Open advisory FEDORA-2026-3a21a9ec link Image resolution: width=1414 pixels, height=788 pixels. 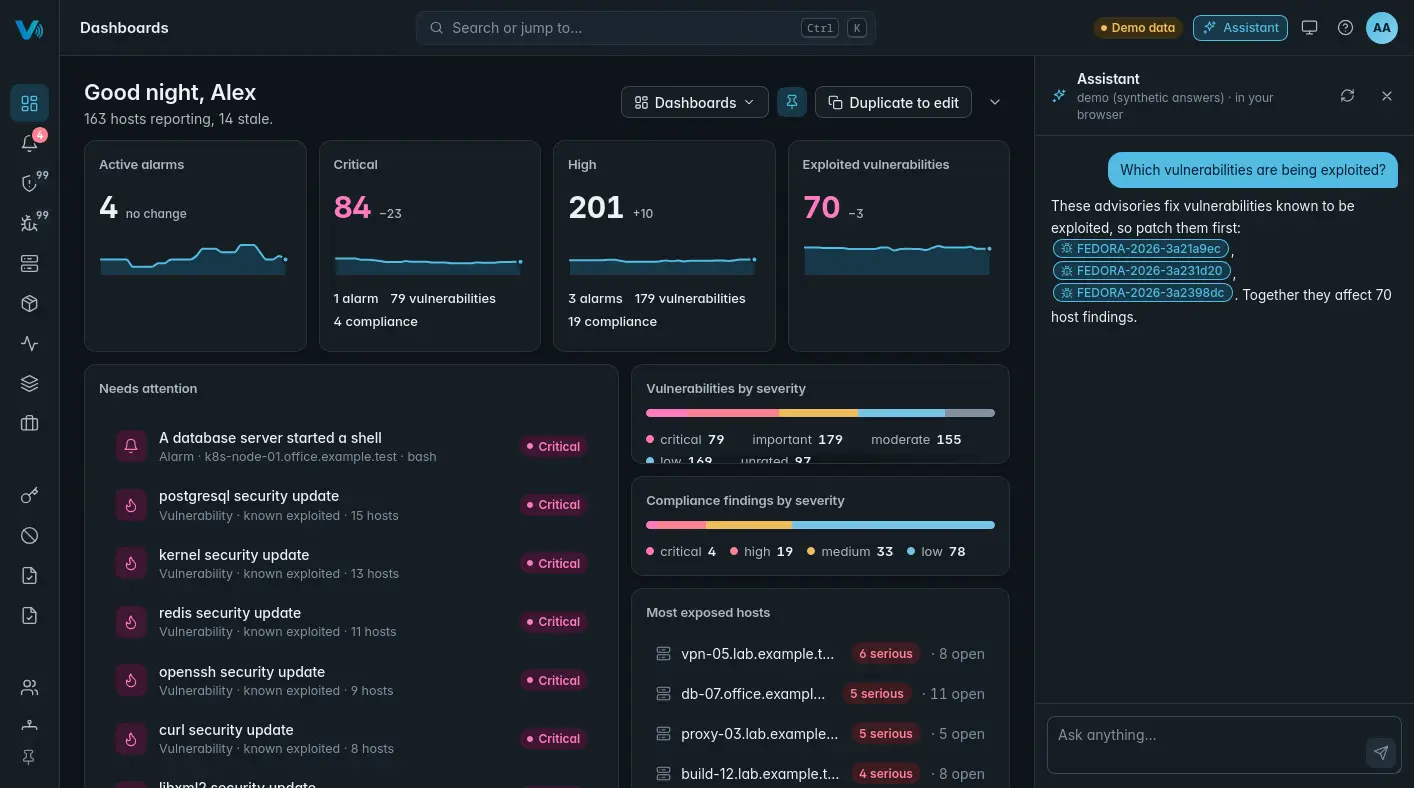[x=1141, y=249]
